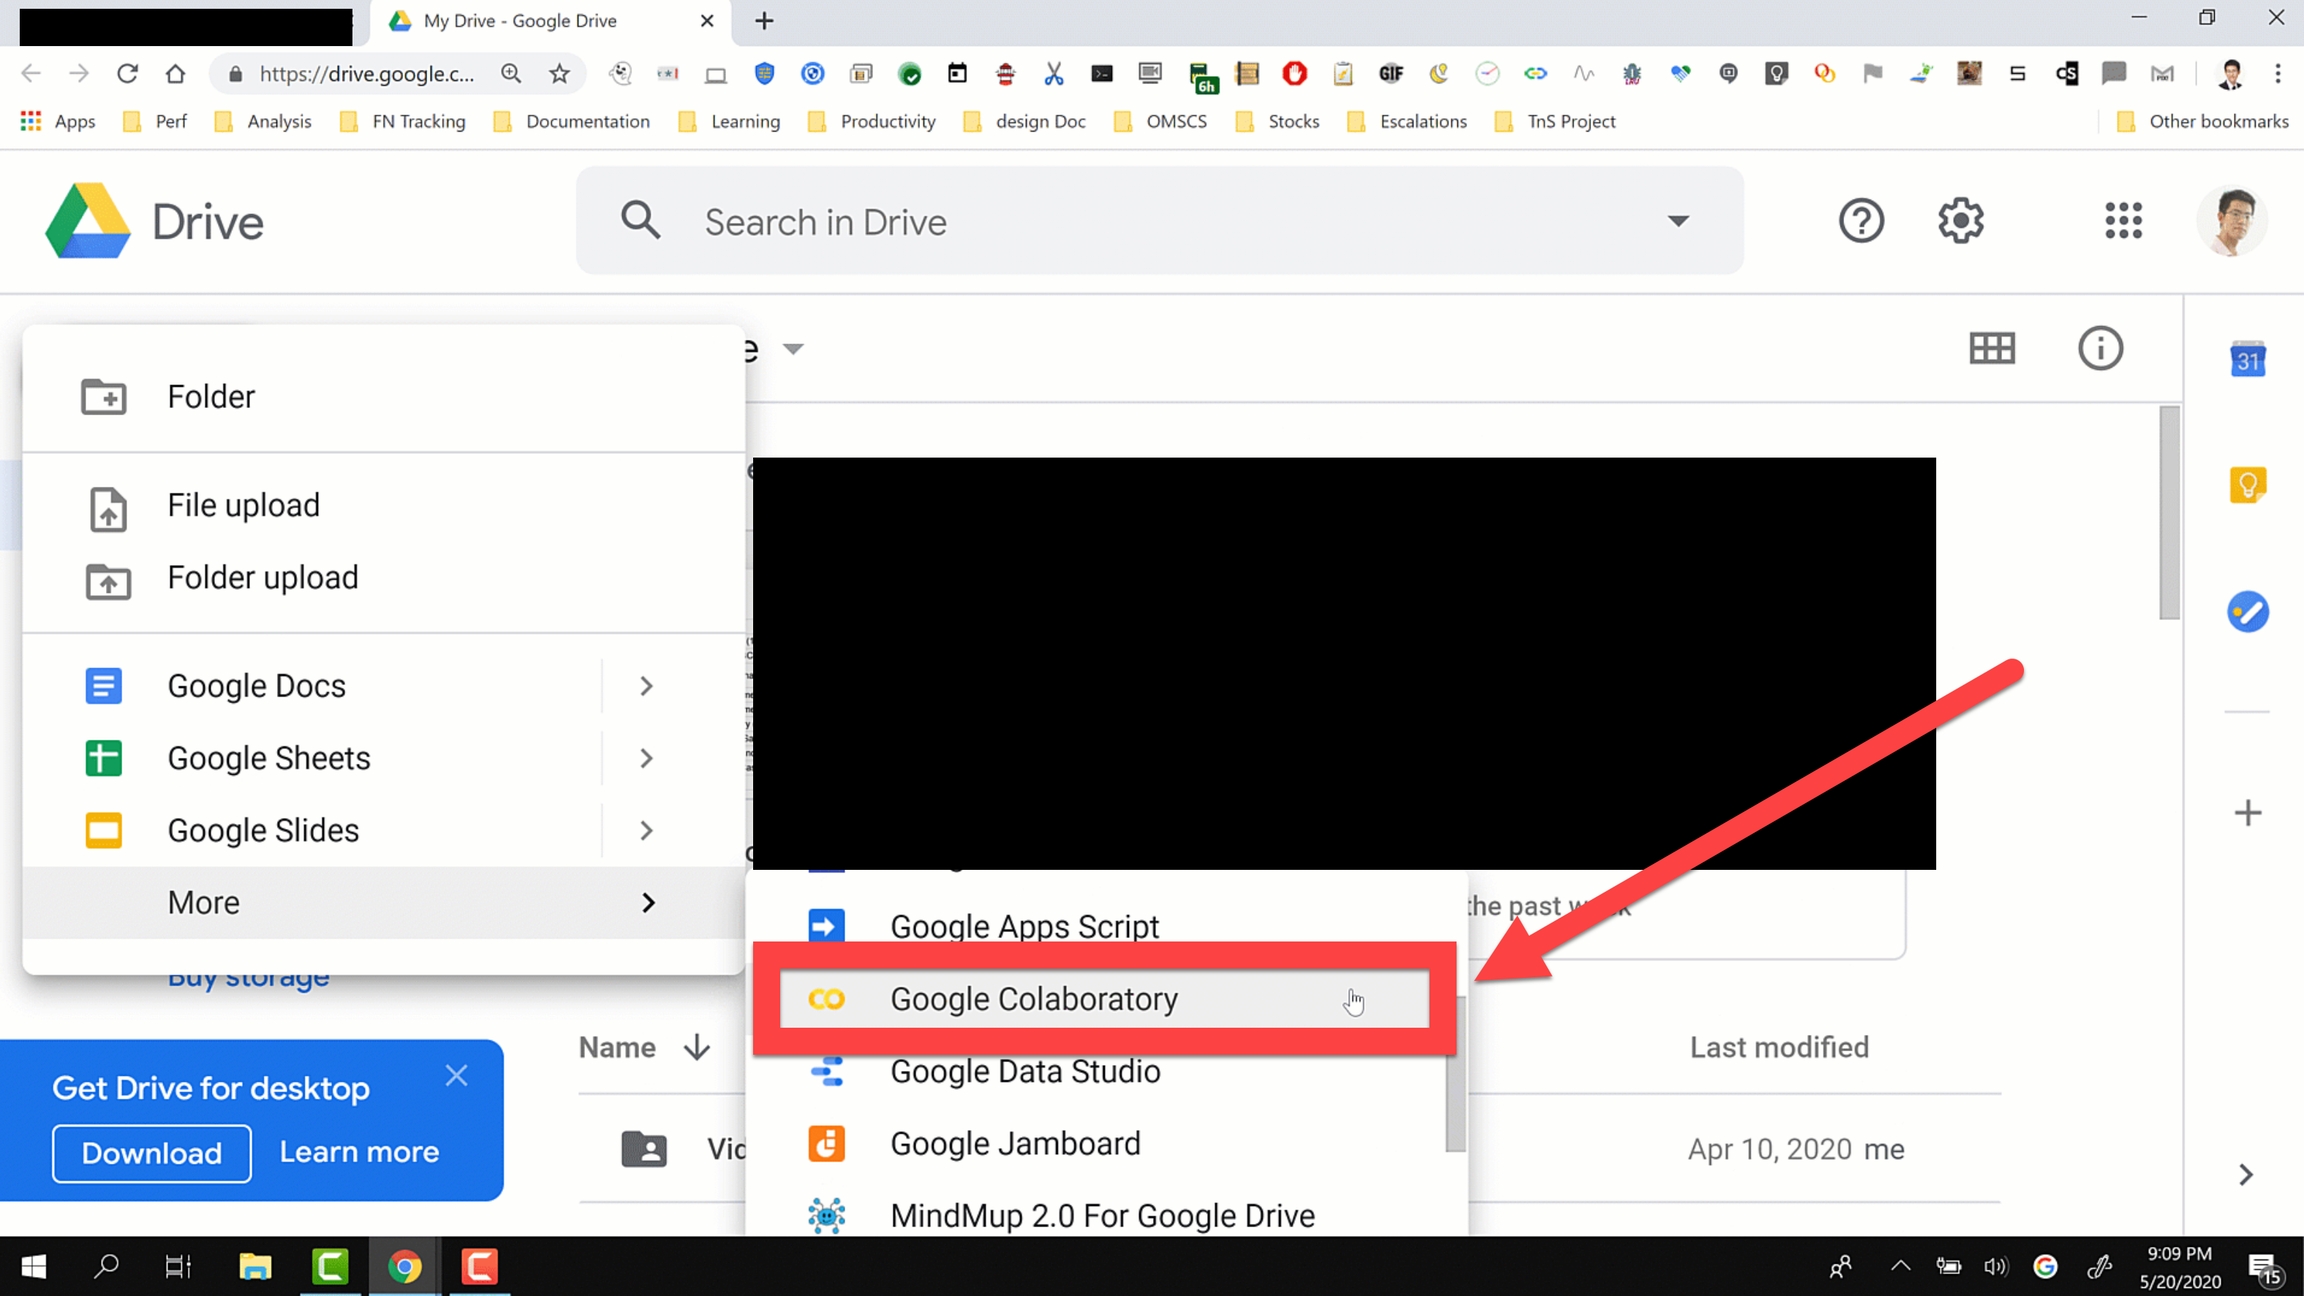This screenshot has height=1296, width=2304.
Task: Open the Drive settings gear
Action: [1960, 221]
